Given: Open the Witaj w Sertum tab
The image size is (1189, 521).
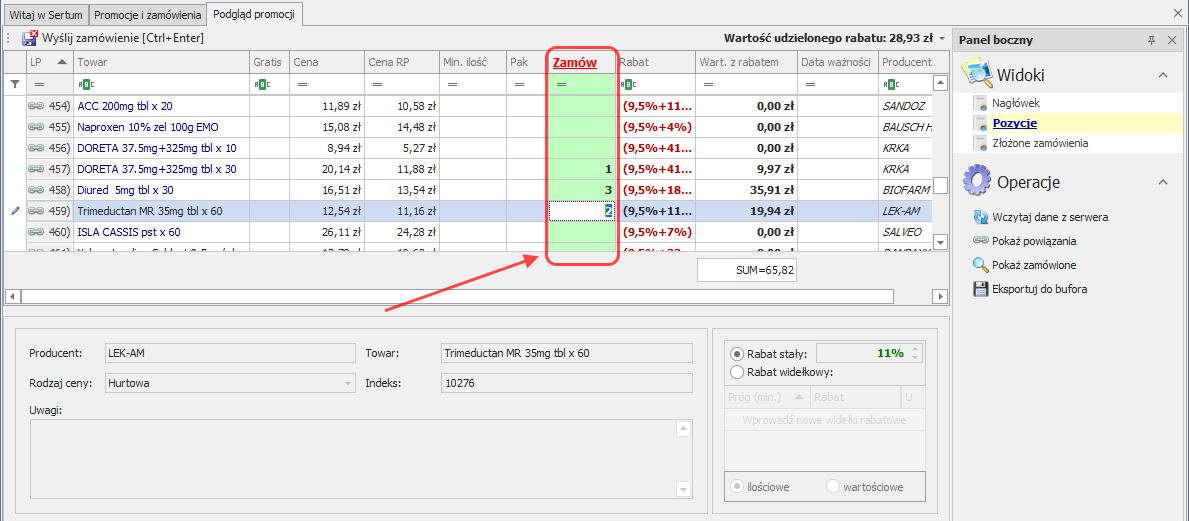Looking at the screenshot, I should pos(46,15).
